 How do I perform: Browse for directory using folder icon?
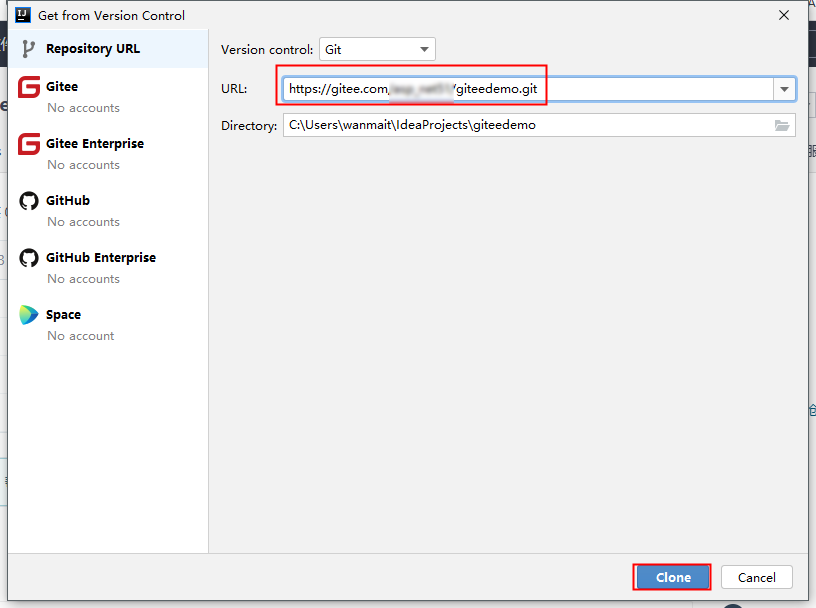(x=782, y=125)
